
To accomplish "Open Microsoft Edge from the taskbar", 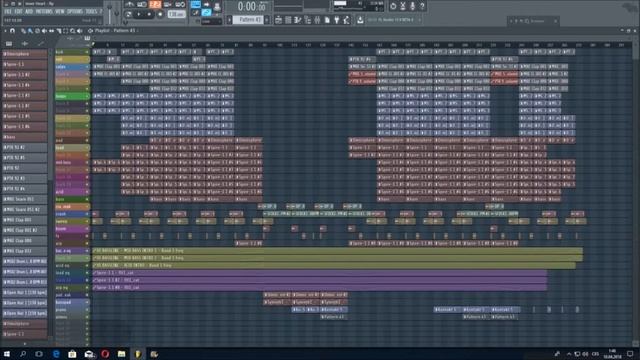I will pyautogui.click(x=56, y=354).
